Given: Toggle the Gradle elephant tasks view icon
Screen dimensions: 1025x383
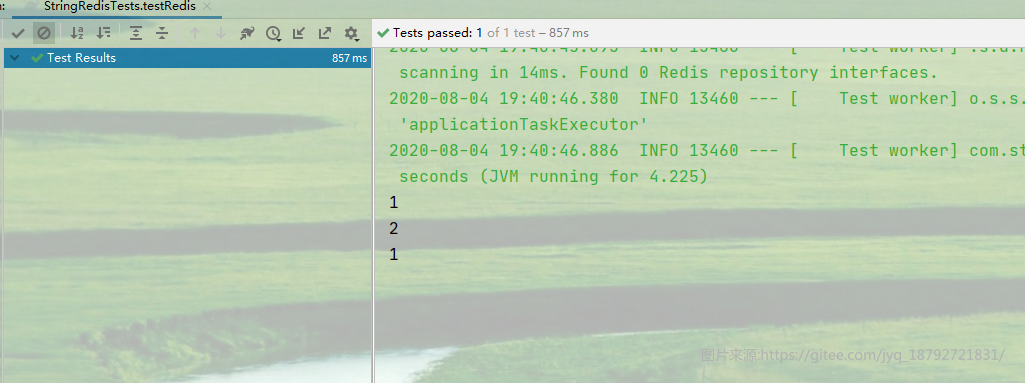Looking at the screenshot, I should click(246, 33).
